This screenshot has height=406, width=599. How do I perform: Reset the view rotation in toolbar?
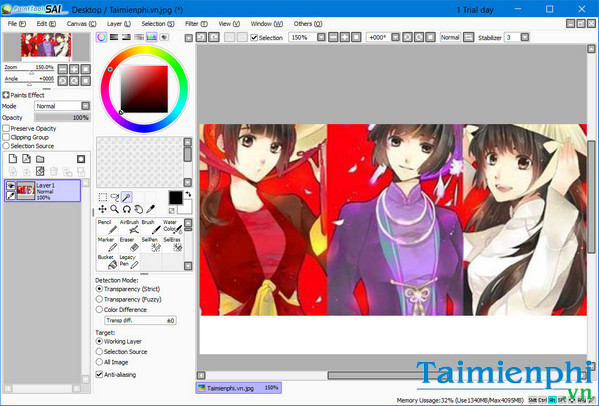tap(431, 37)
